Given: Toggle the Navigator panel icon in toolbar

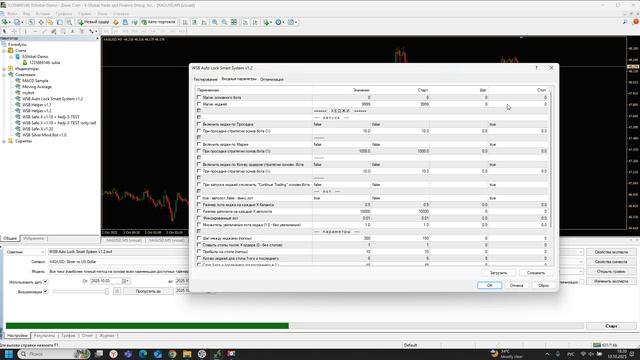Looking at the screenshot, I should 50,22.
